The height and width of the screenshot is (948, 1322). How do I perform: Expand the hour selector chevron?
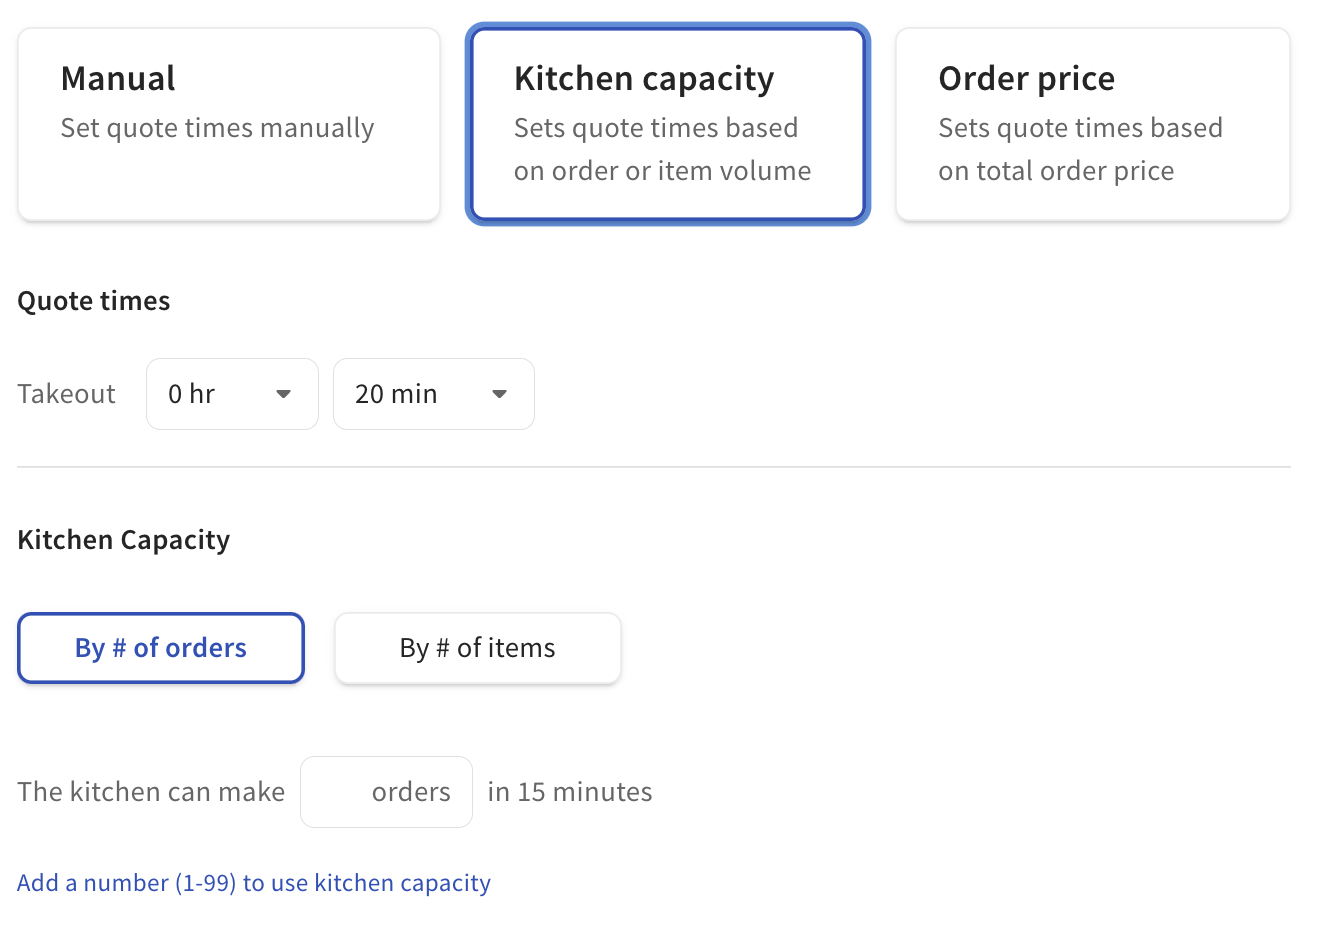(283, 394)
